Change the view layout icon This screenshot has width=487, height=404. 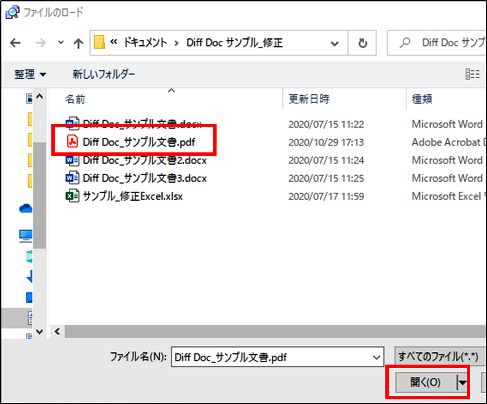click(x=472, y=74)
